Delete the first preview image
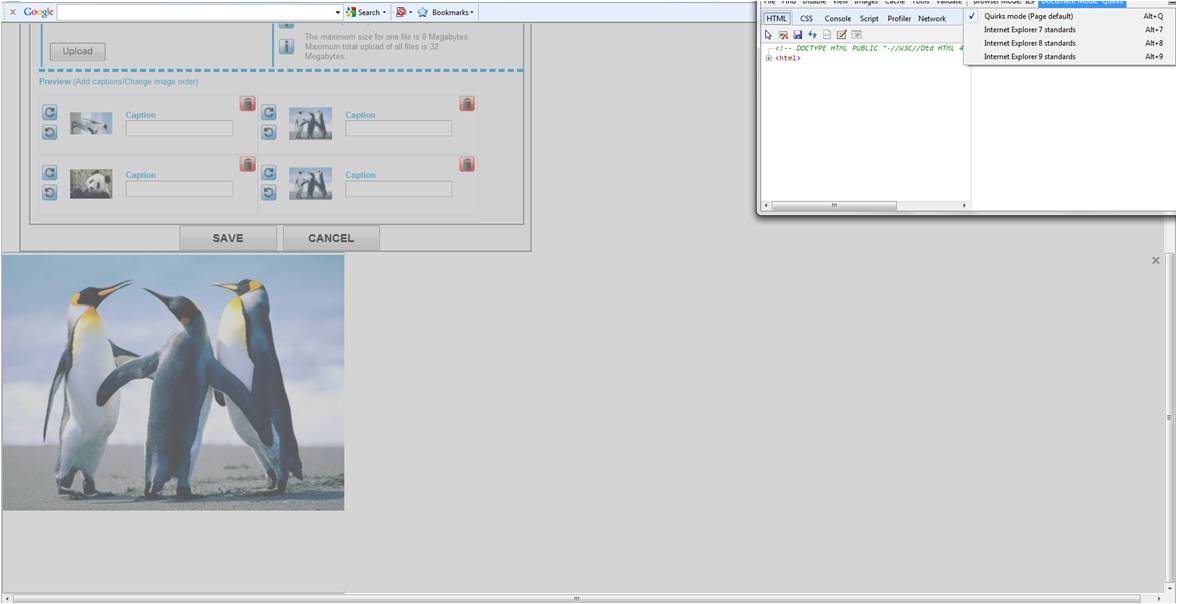Screen dimensions: 1177x604 pos(248,104)
